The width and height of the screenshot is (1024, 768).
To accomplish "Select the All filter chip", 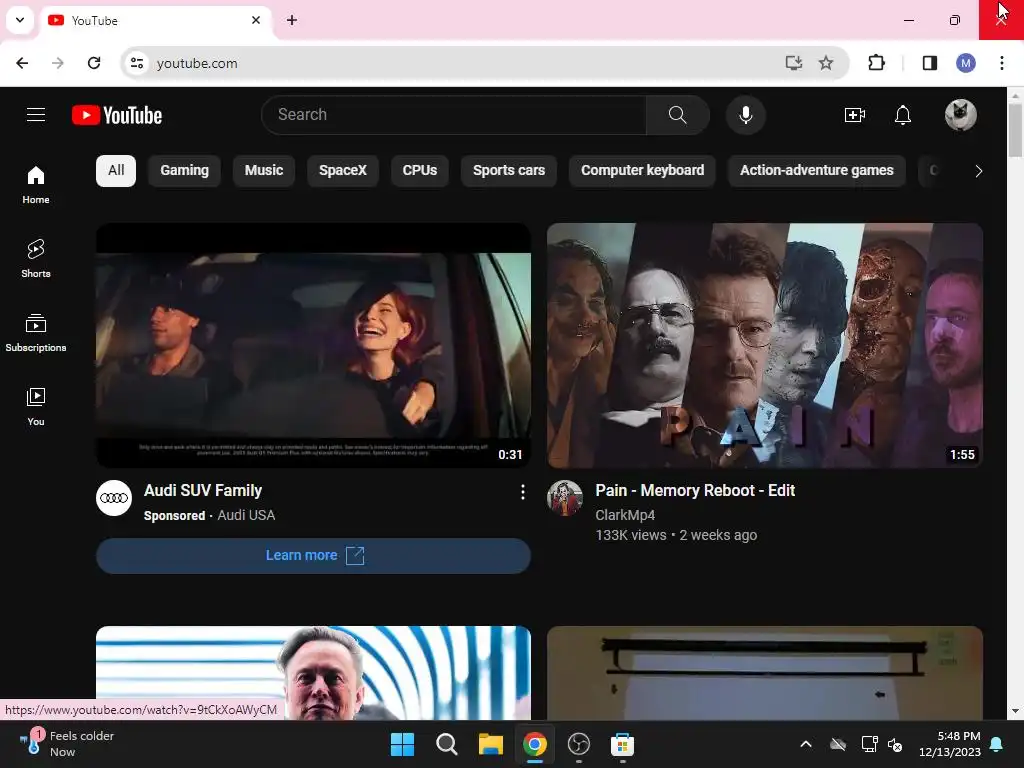I will (x=116, y=170).
